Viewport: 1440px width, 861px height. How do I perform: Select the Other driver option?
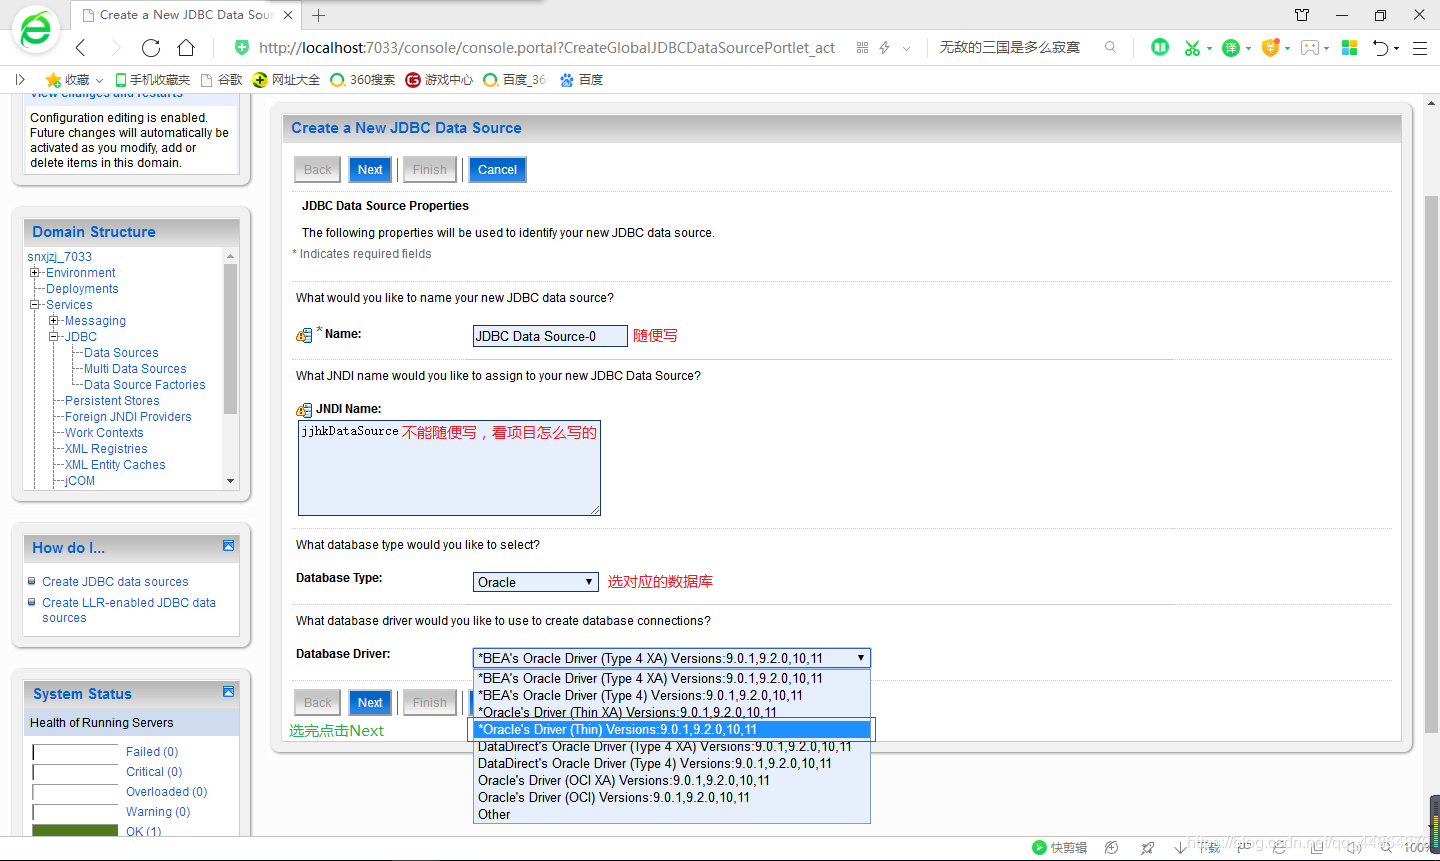tap(672, 814)
